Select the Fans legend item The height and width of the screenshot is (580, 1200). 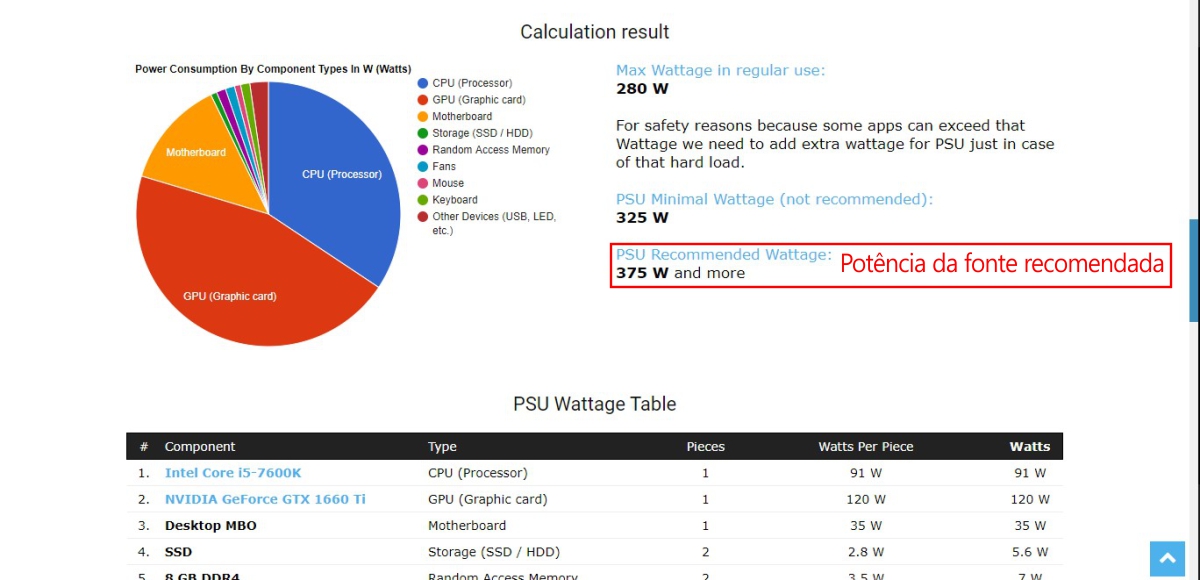436,167
